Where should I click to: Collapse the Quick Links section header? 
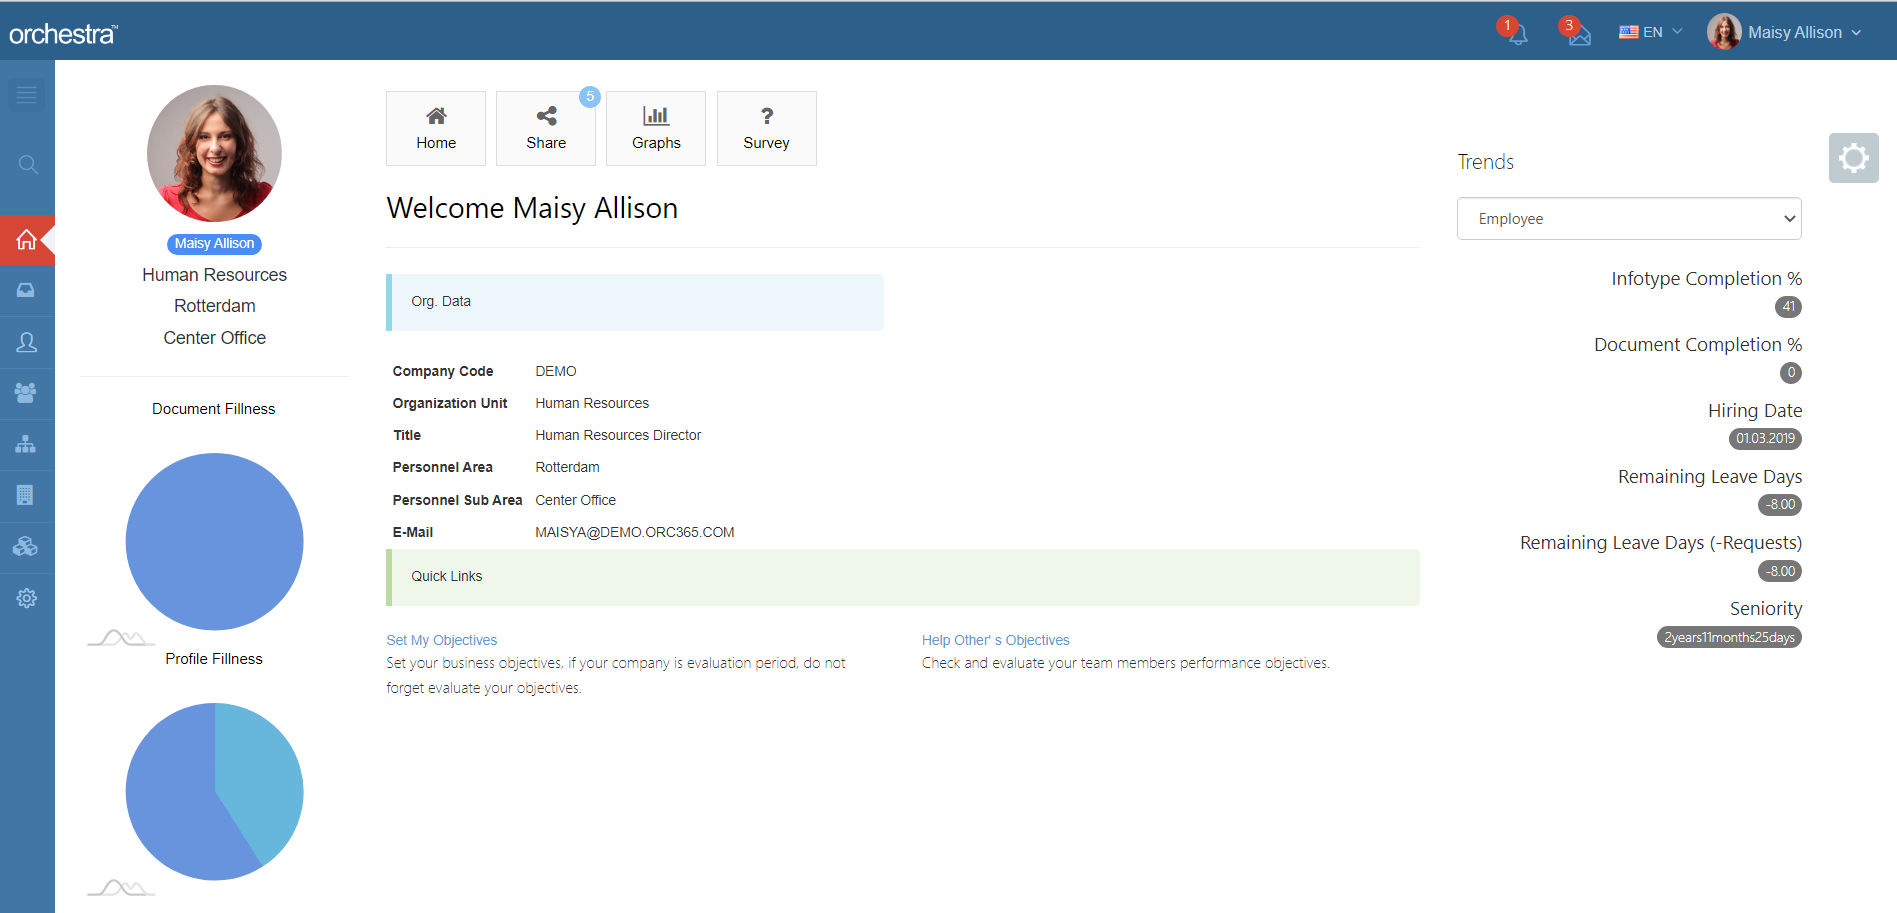[900, 576]
